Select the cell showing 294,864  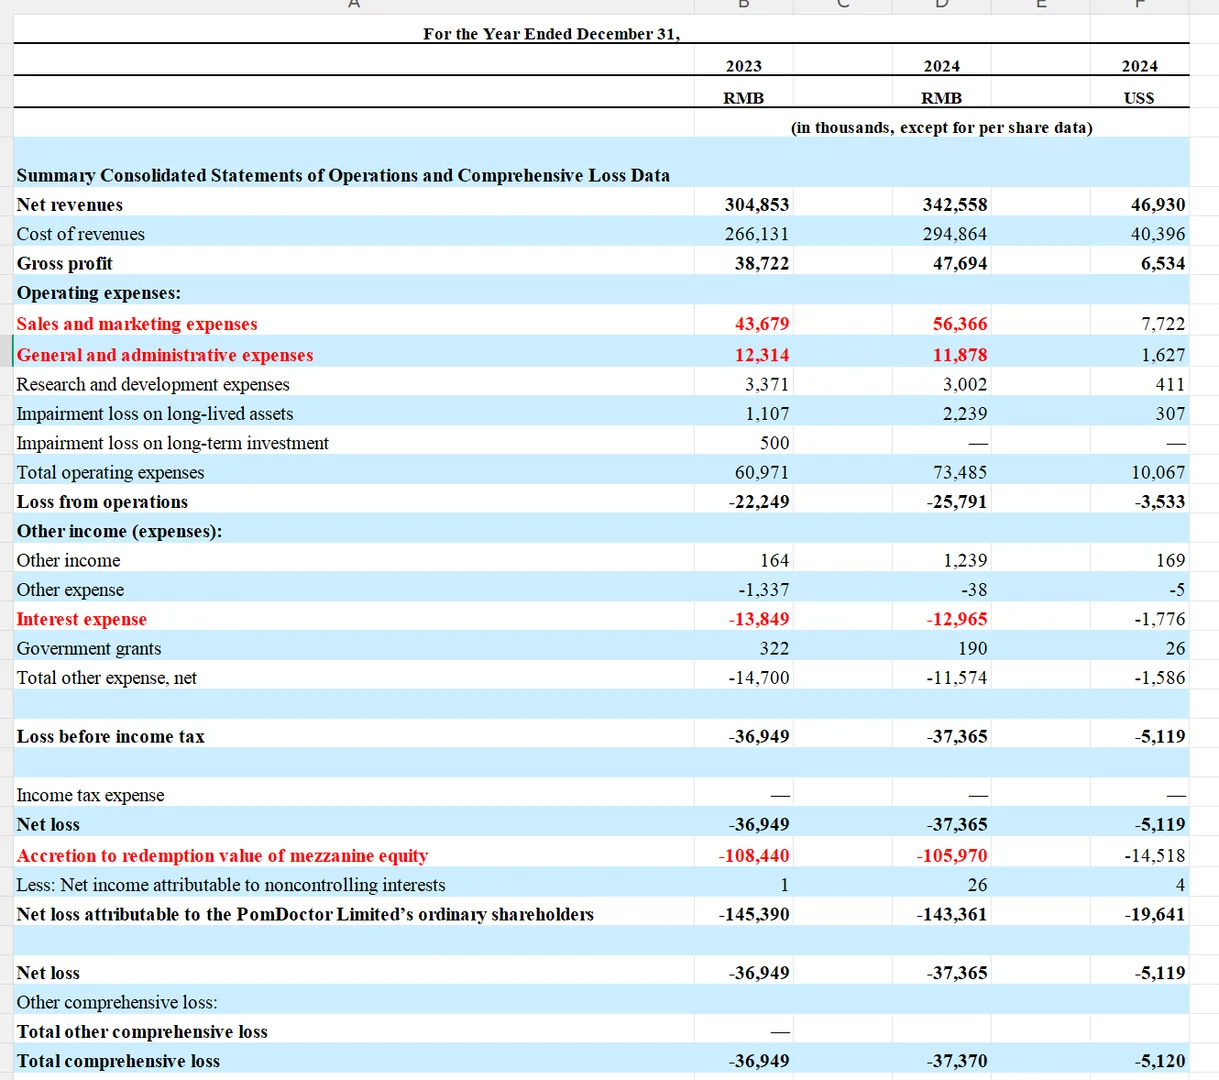pyautogui.click(x=955, y=234)
